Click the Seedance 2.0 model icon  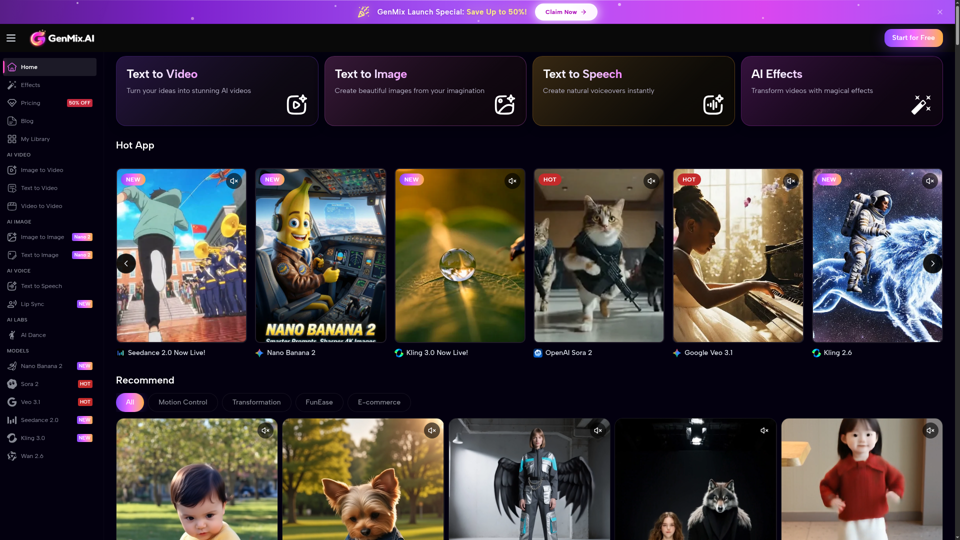(x=12, y=420)
